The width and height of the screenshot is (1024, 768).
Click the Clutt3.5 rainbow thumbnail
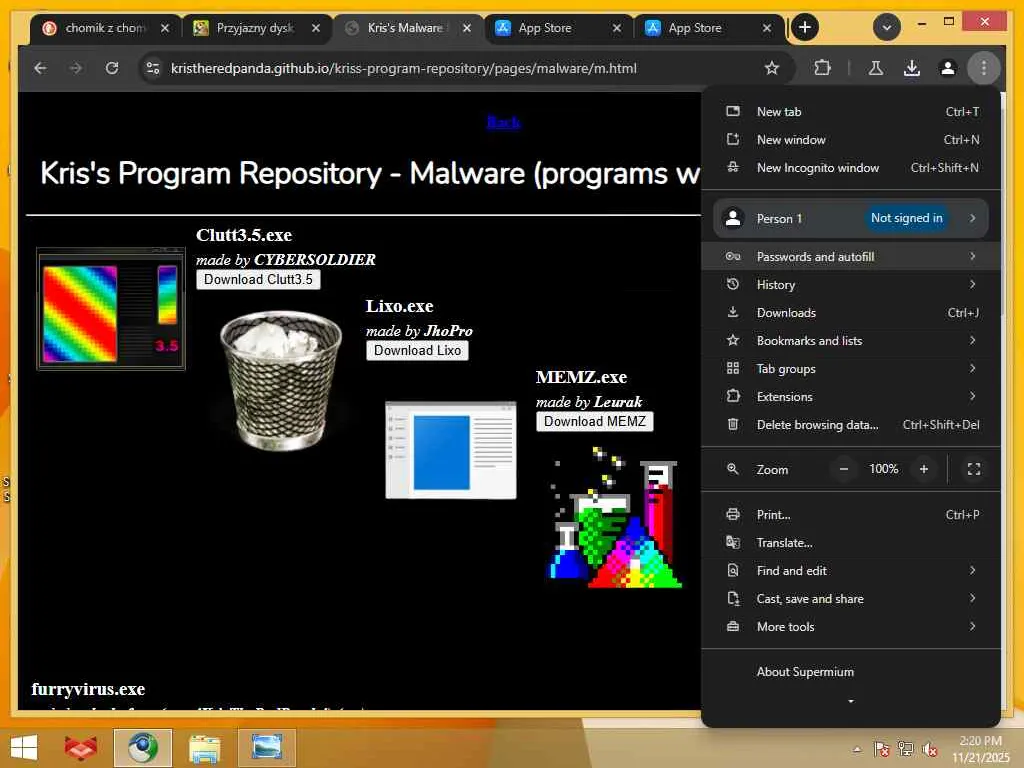tap(111, 309)
